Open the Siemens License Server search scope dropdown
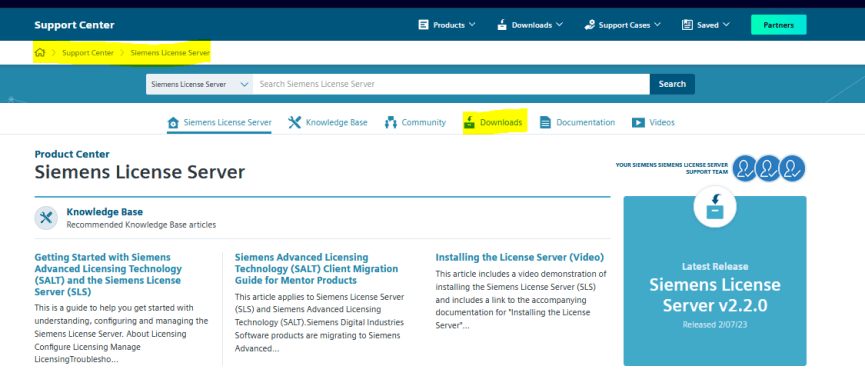 click(200, 84)
